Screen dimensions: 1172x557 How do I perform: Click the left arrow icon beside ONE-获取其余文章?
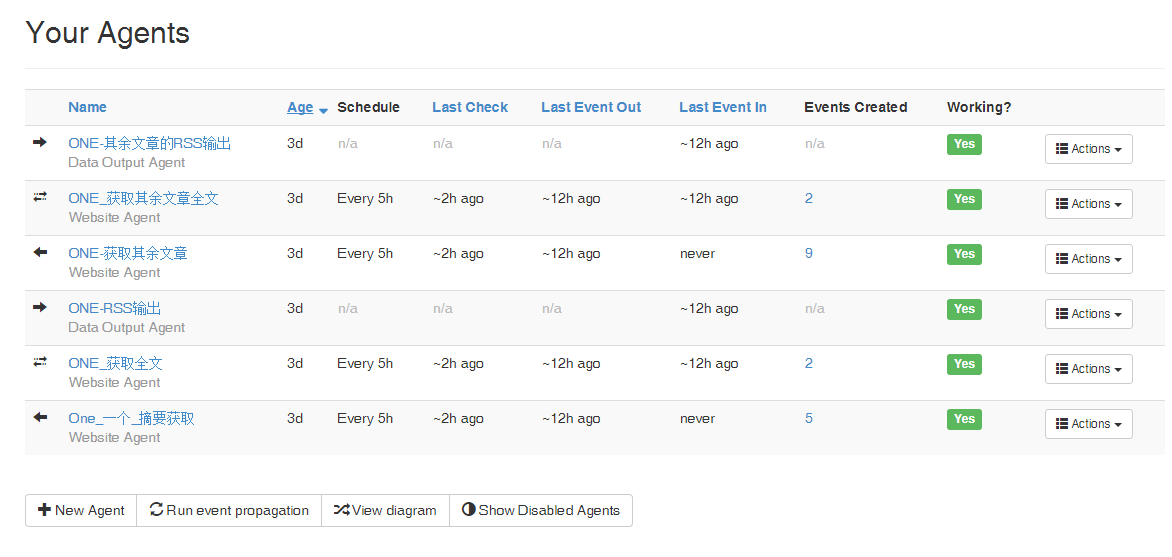tap(40, 253)
